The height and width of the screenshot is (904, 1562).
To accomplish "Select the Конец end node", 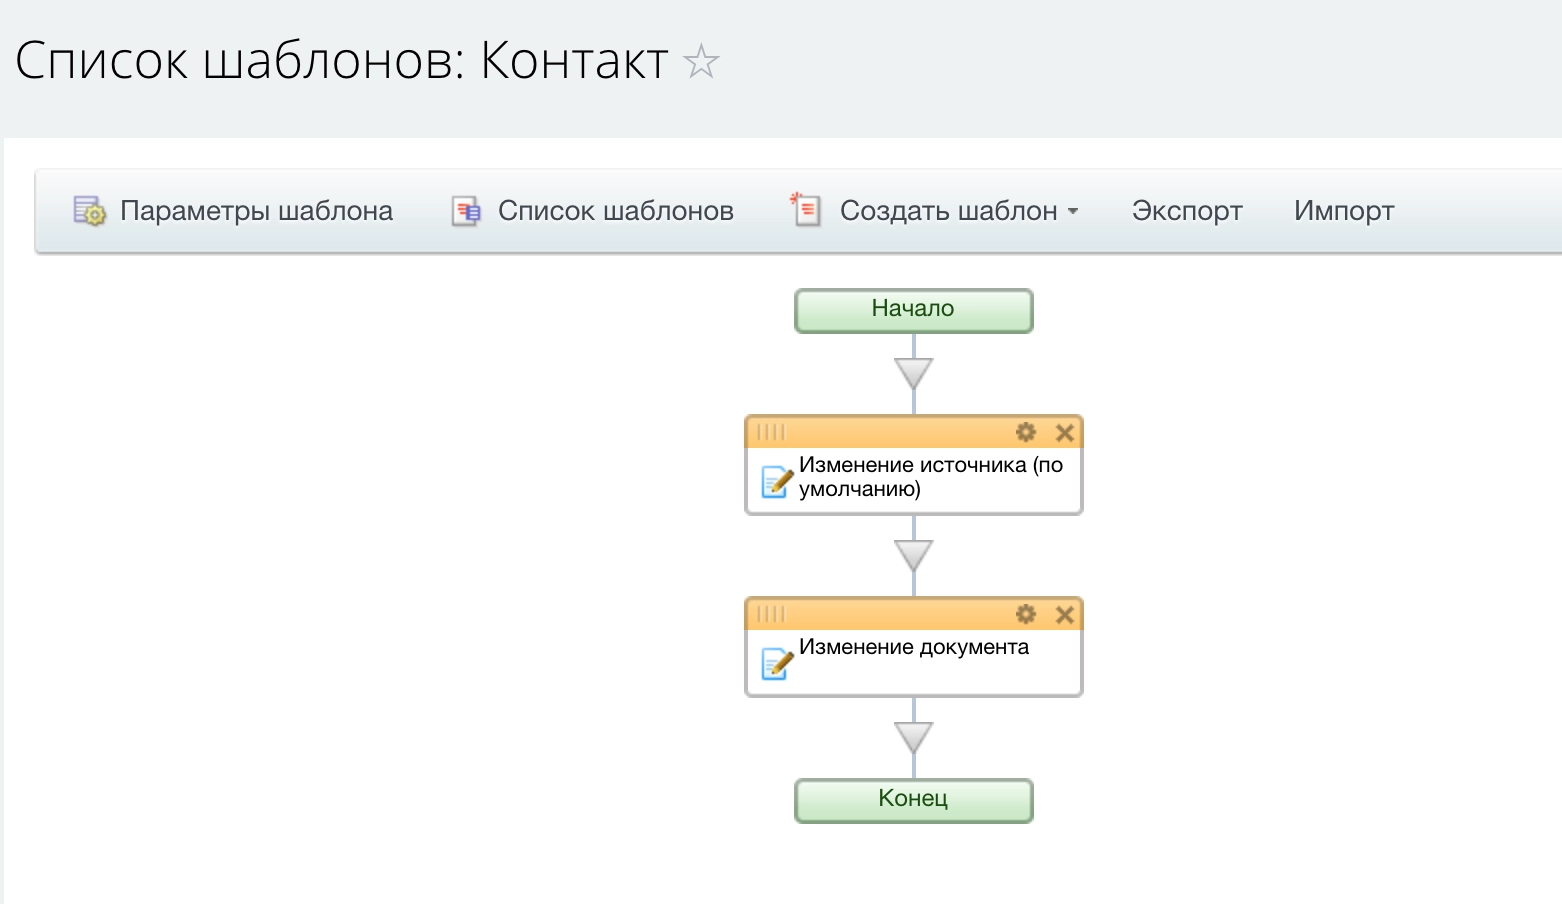I will [x=913, y=800].
